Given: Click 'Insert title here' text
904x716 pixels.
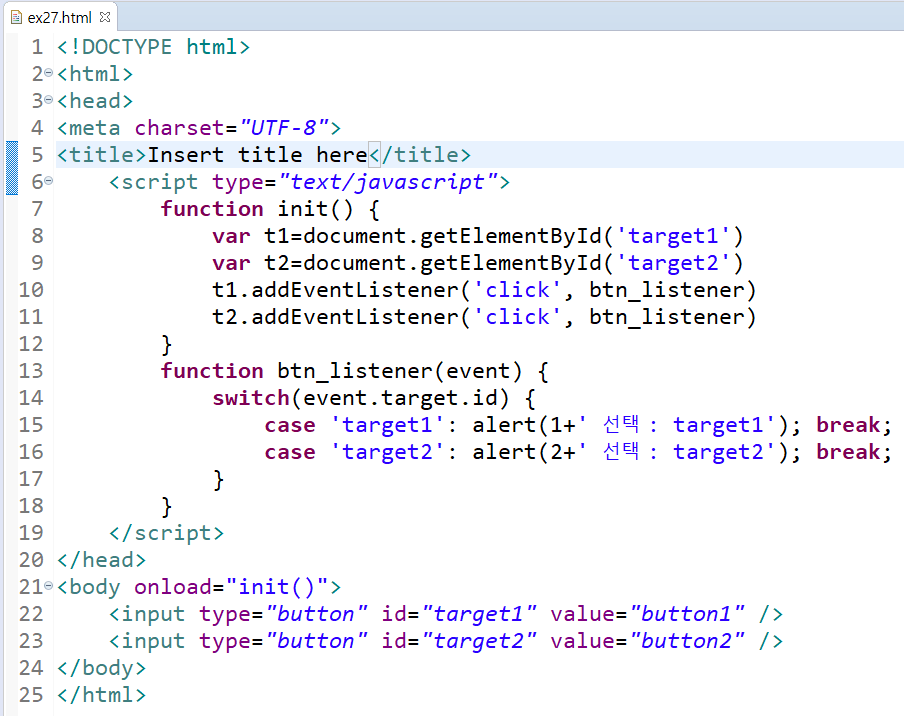Looking at the screenshot, I should point(258,154).
